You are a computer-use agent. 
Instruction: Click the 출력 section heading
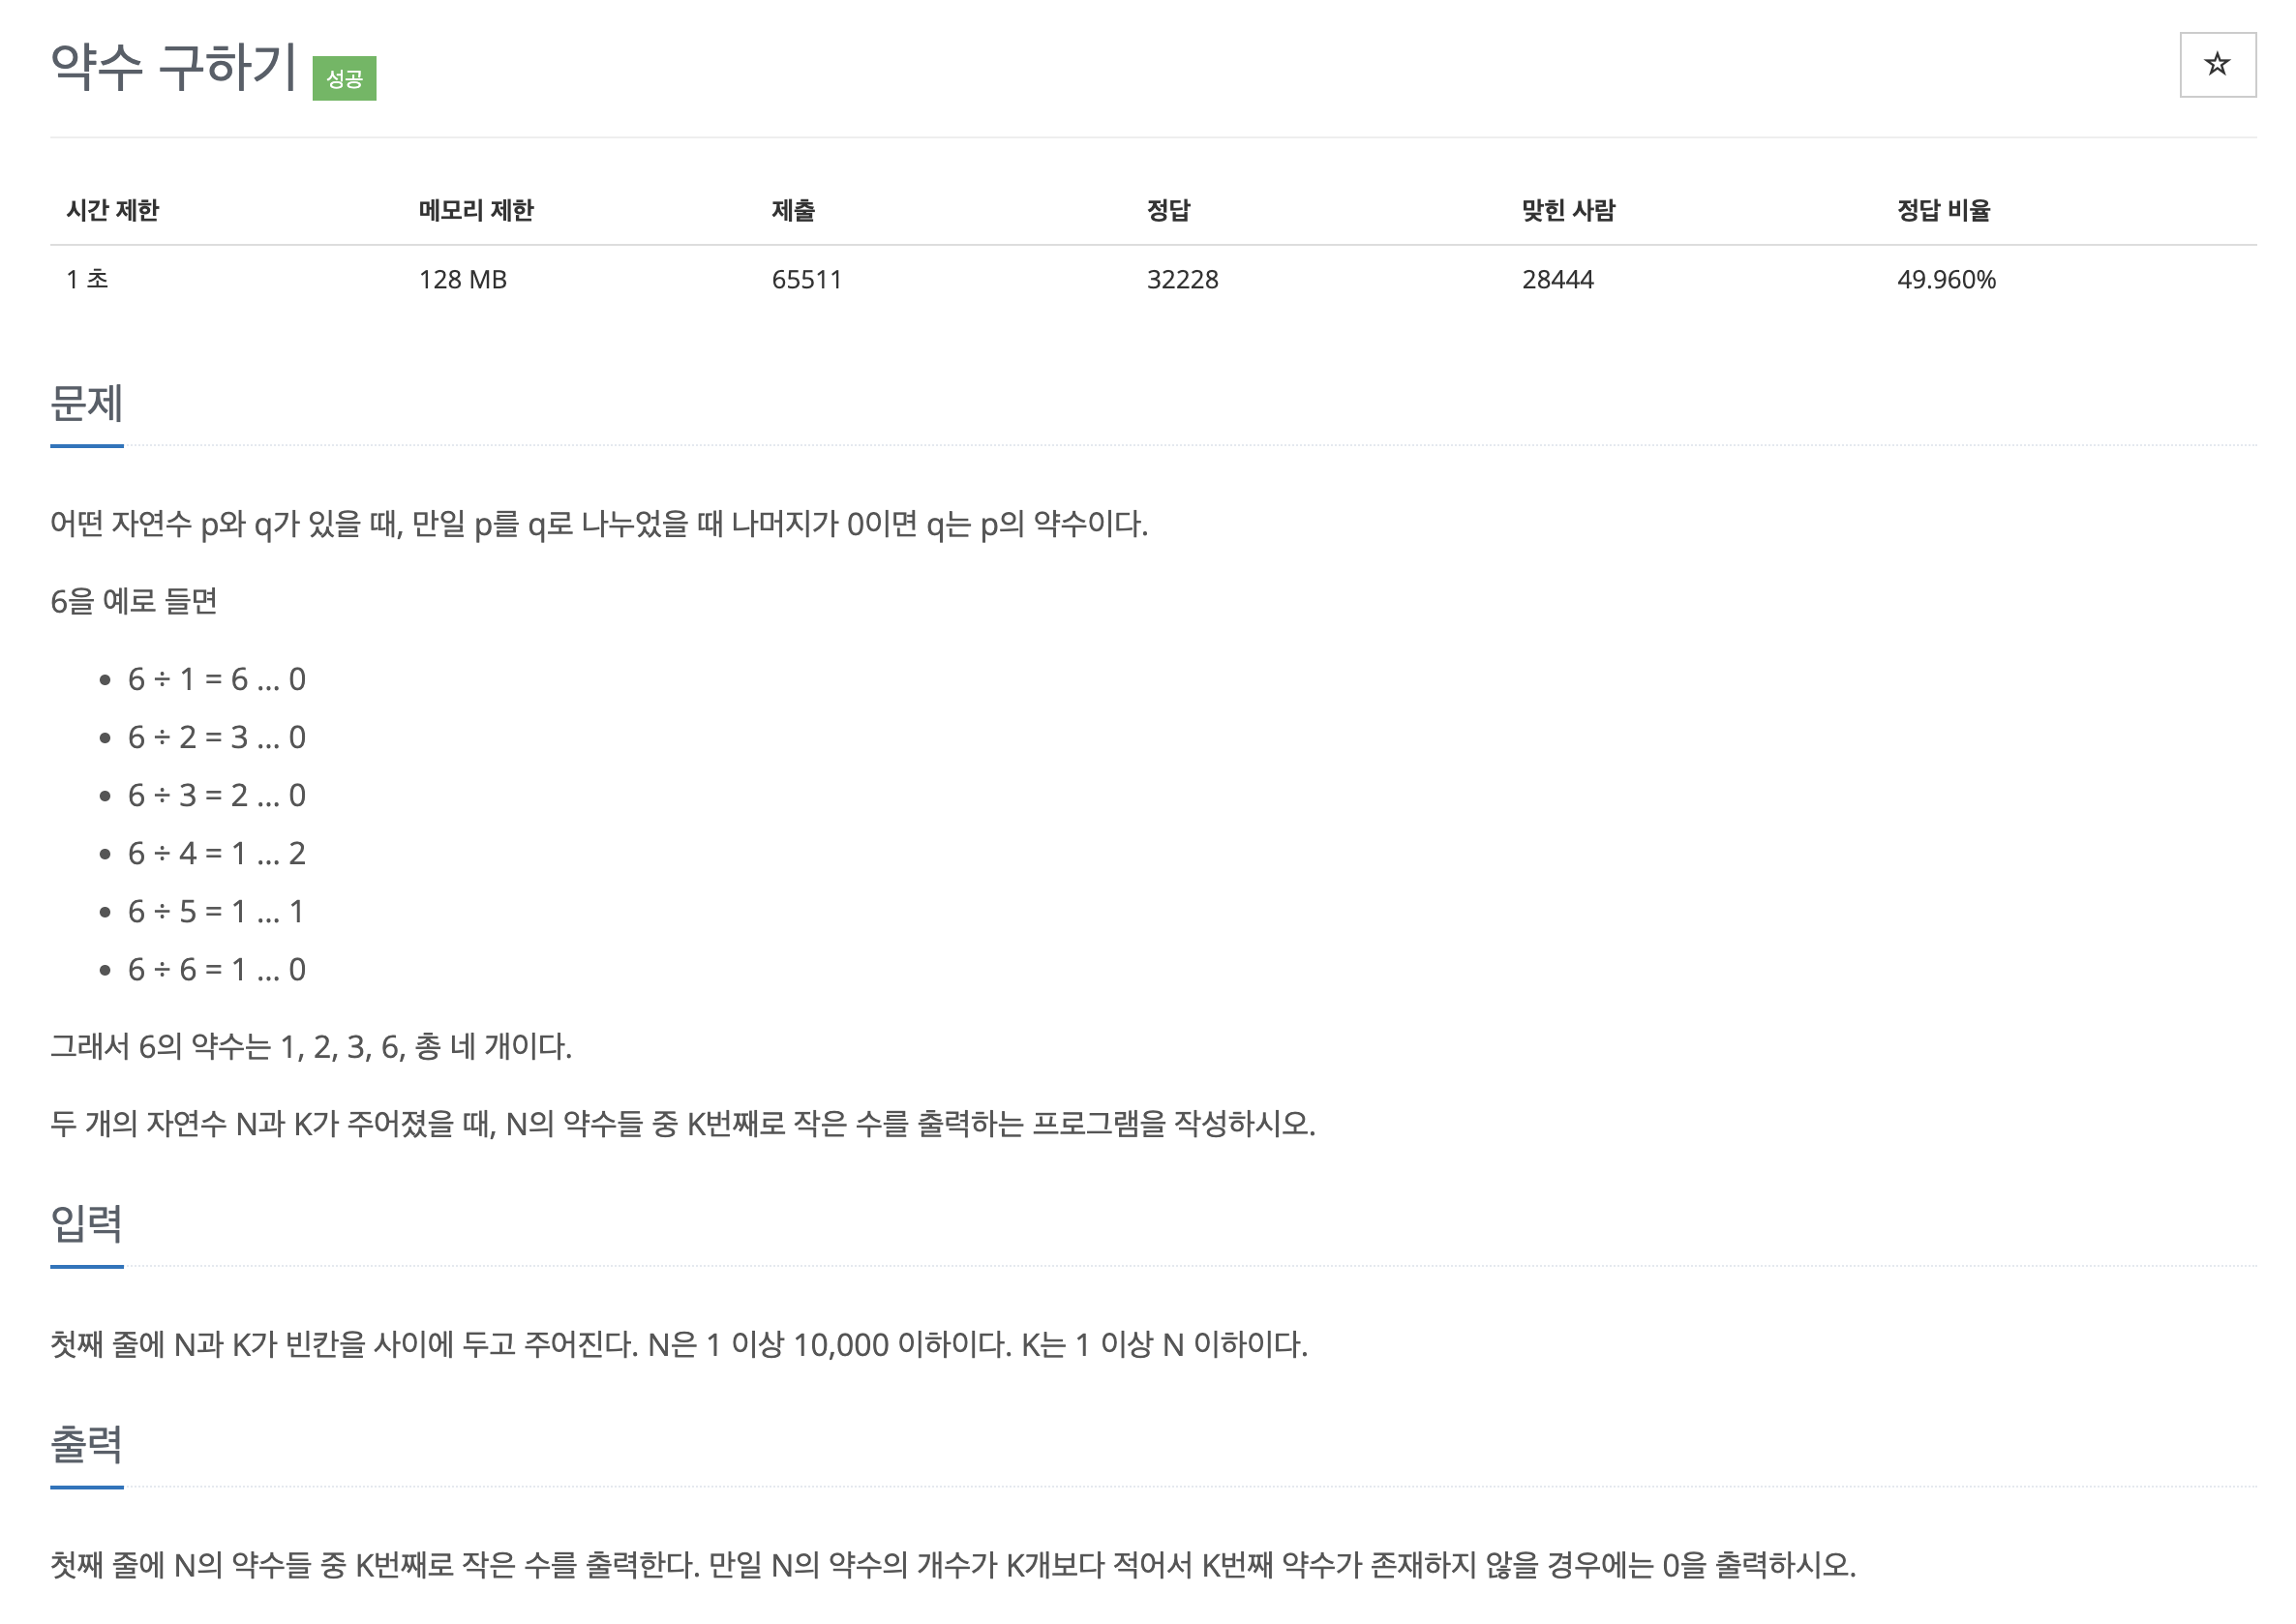click(x=87, y=1445)
